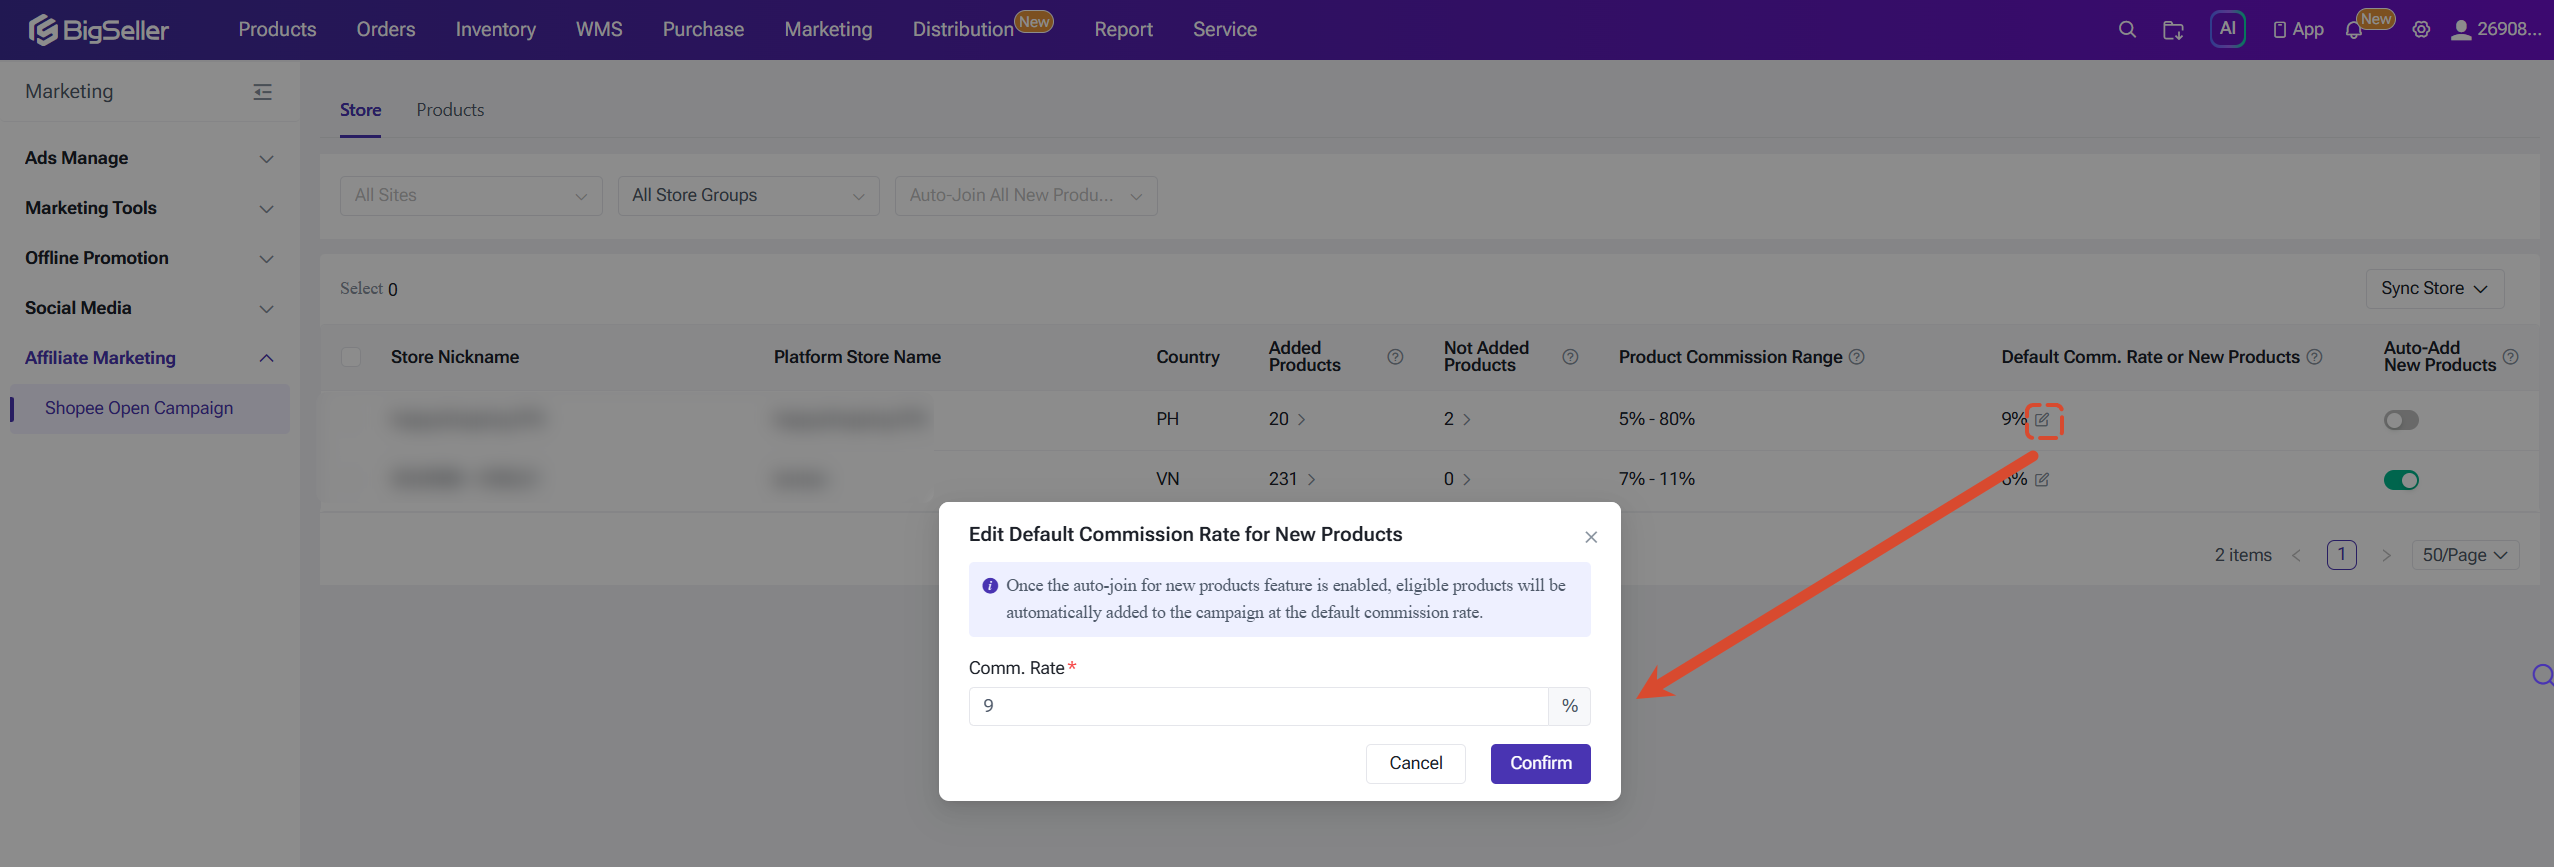Open the 50/Page size dropdown
The width and height of the screenshot is (2554, 867).
[2465, 555]
